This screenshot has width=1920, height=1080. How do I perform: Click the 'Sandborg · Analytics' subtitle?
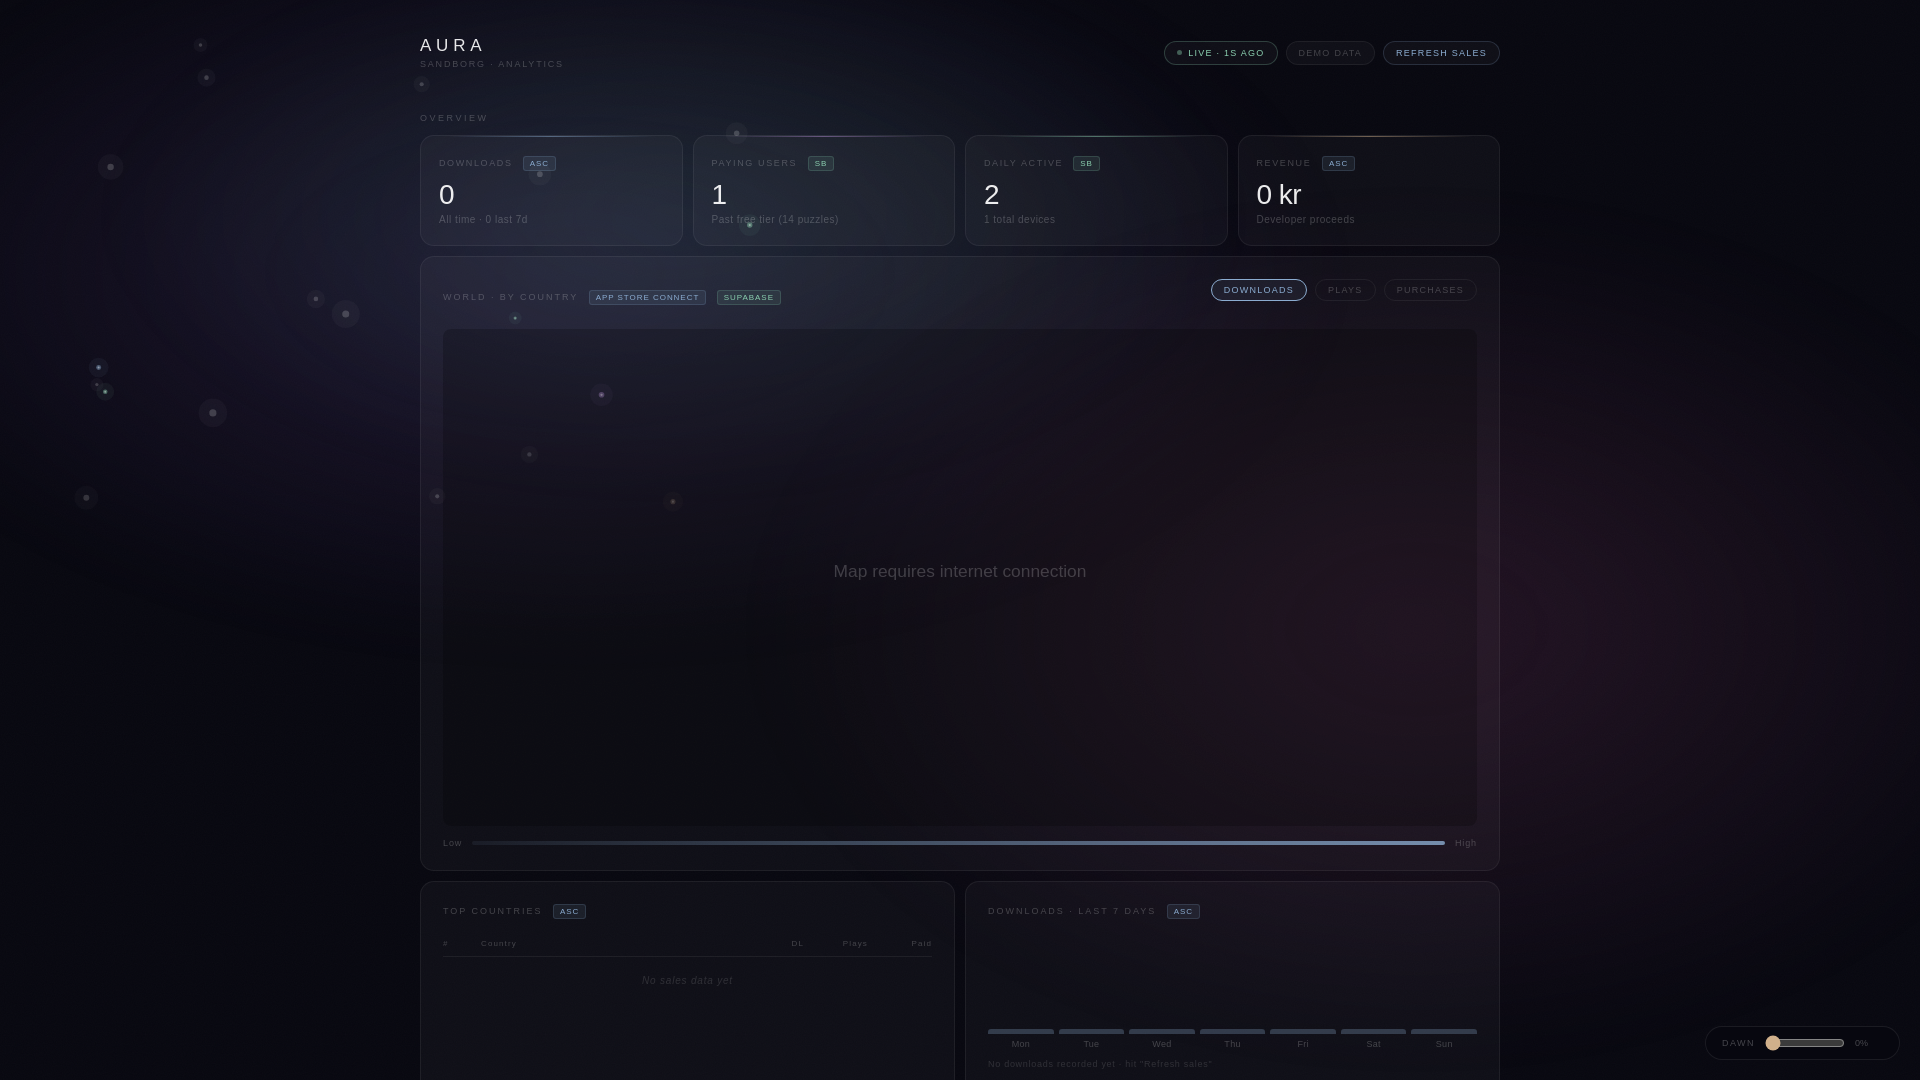[491, 64]
